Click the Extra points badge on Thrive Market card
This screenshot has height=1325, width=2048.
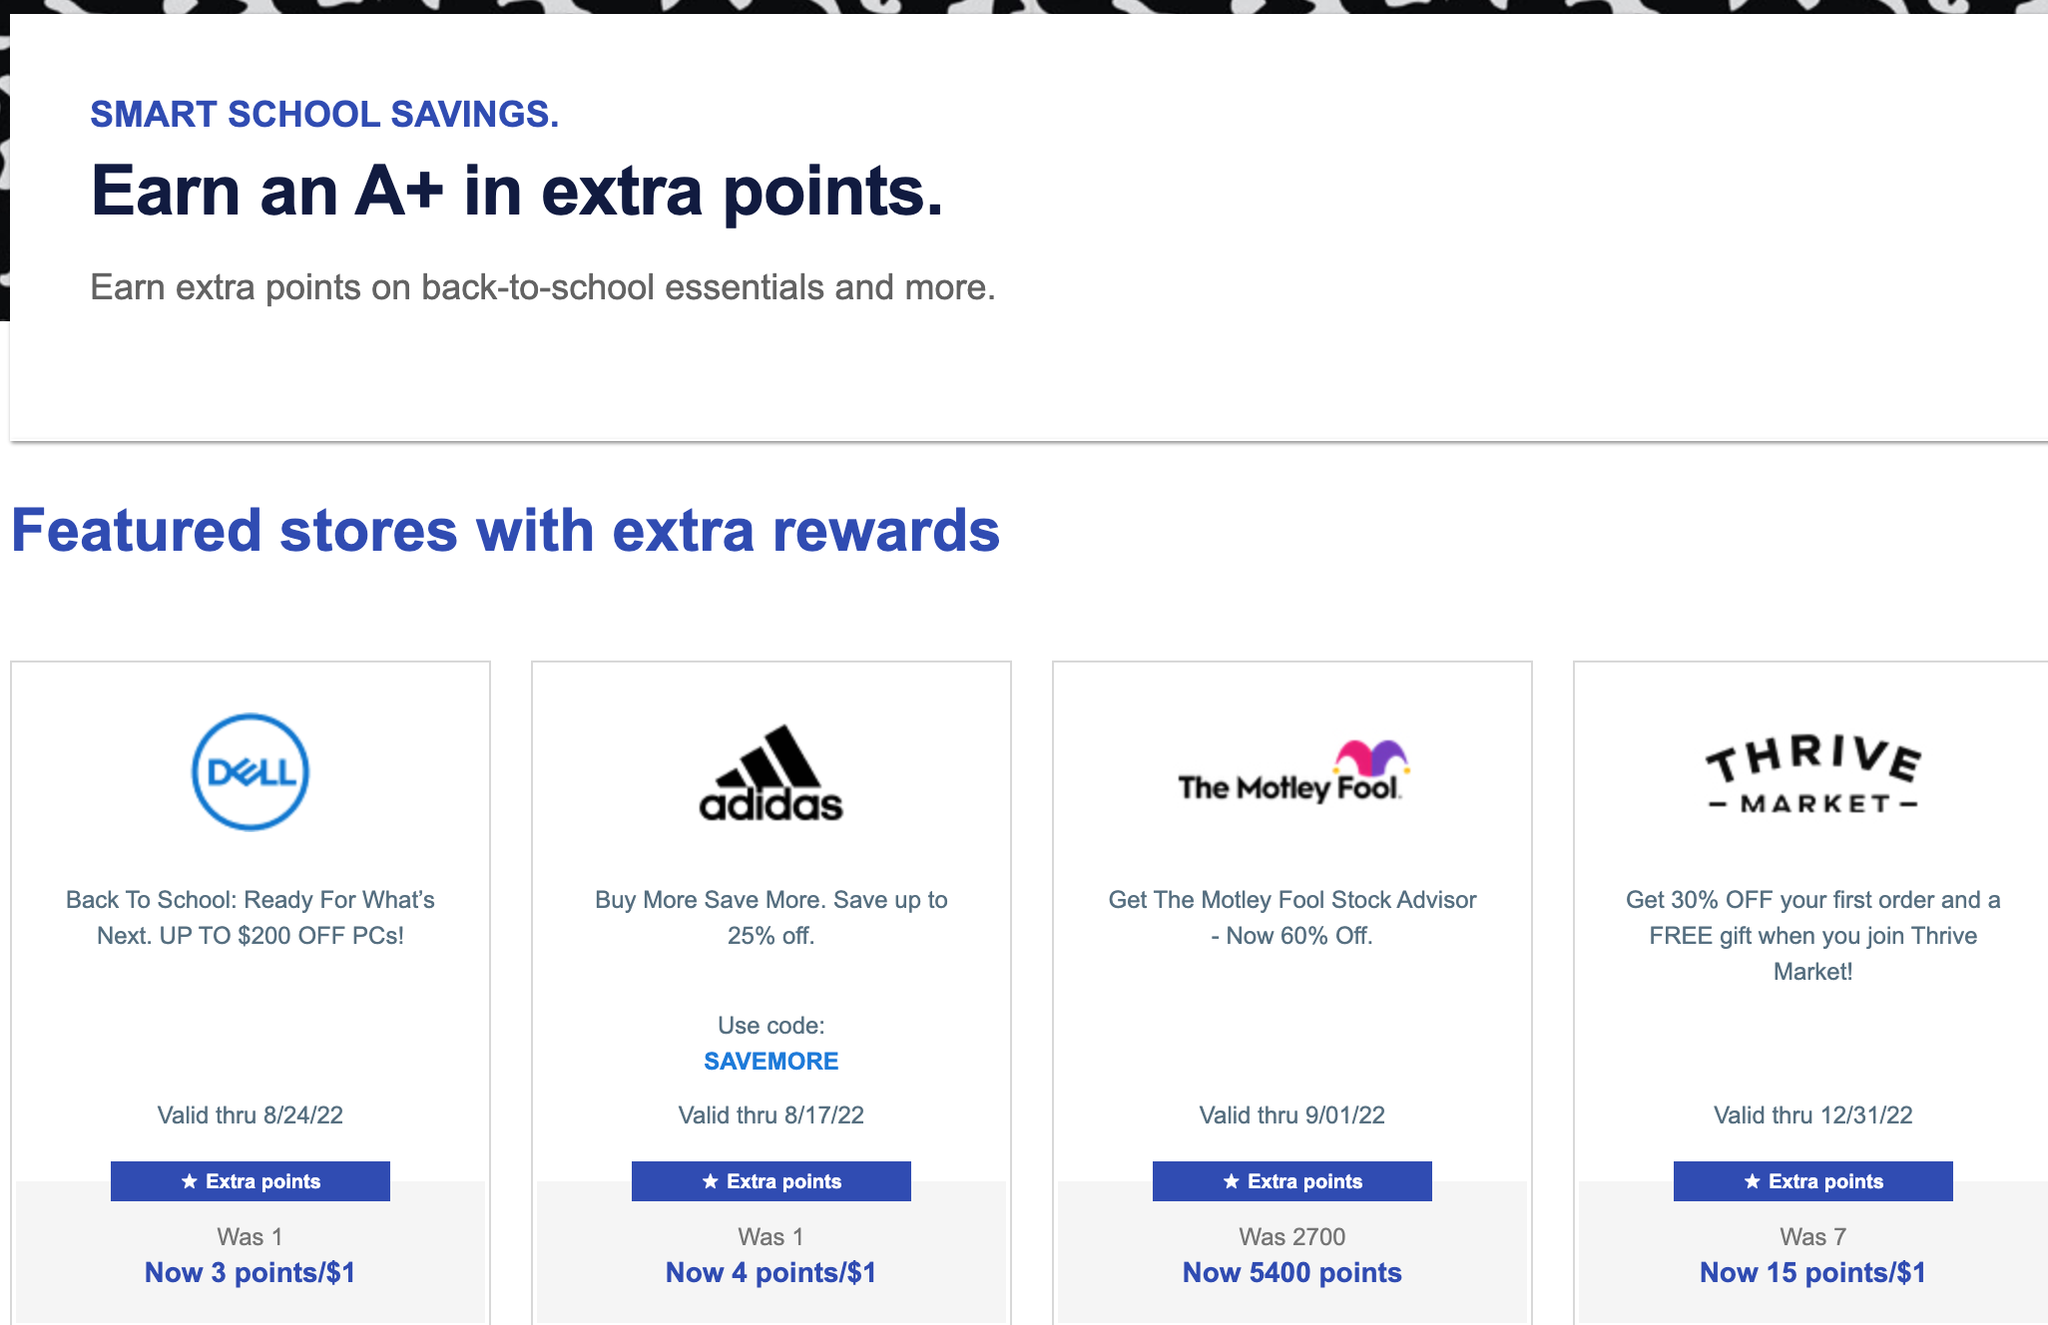[x=1812, y=1181]
